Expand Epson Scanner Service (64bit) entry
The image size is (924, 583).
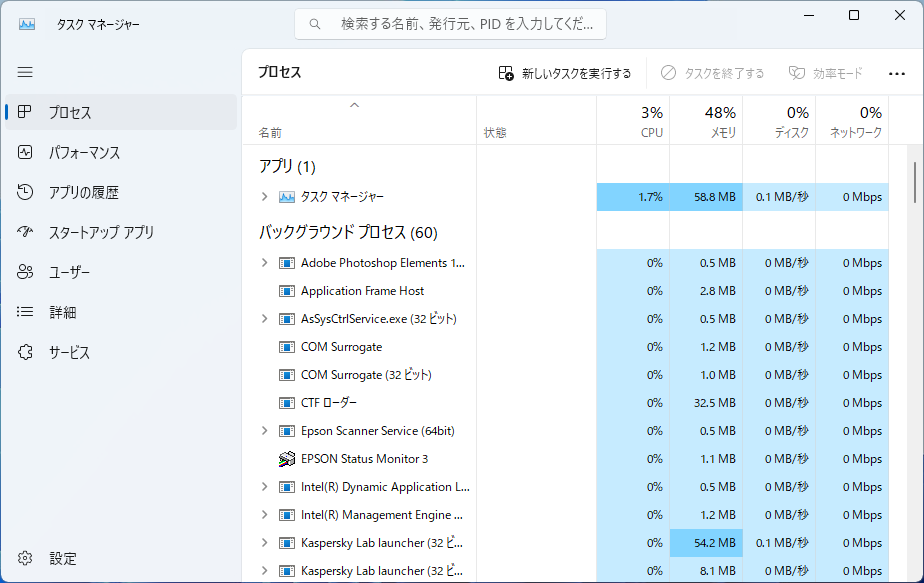click(x=265, y=431)
